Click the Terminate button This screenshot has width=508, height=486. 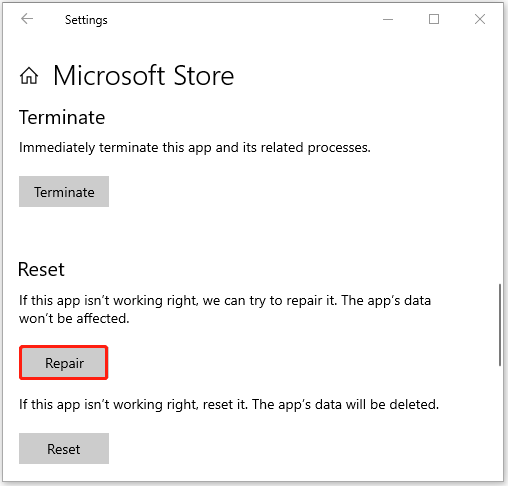[64, 192]
